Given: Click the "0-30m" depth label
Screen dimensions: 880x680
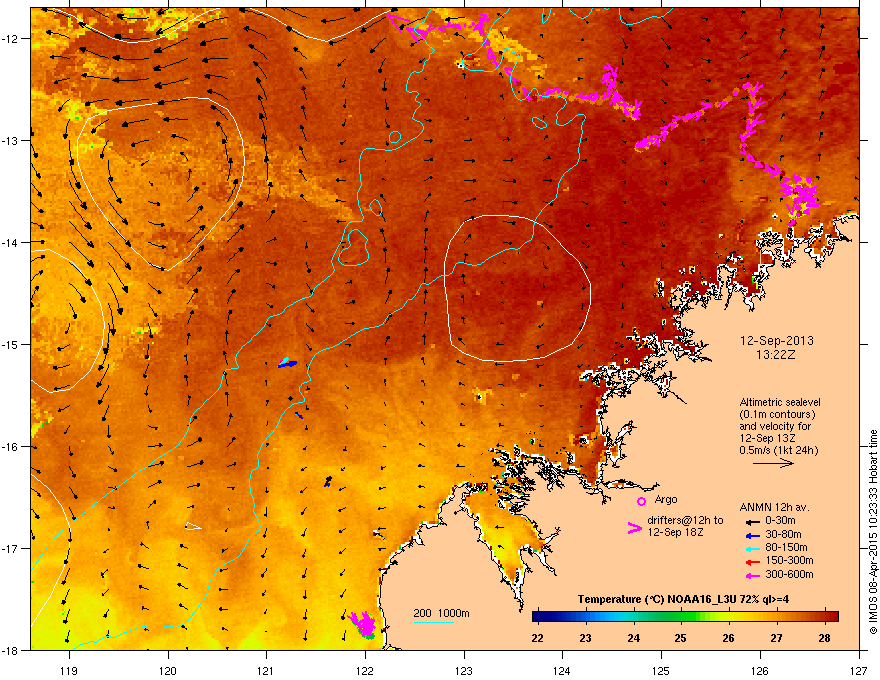Looking at the screenshot, I should pos(780,520).
